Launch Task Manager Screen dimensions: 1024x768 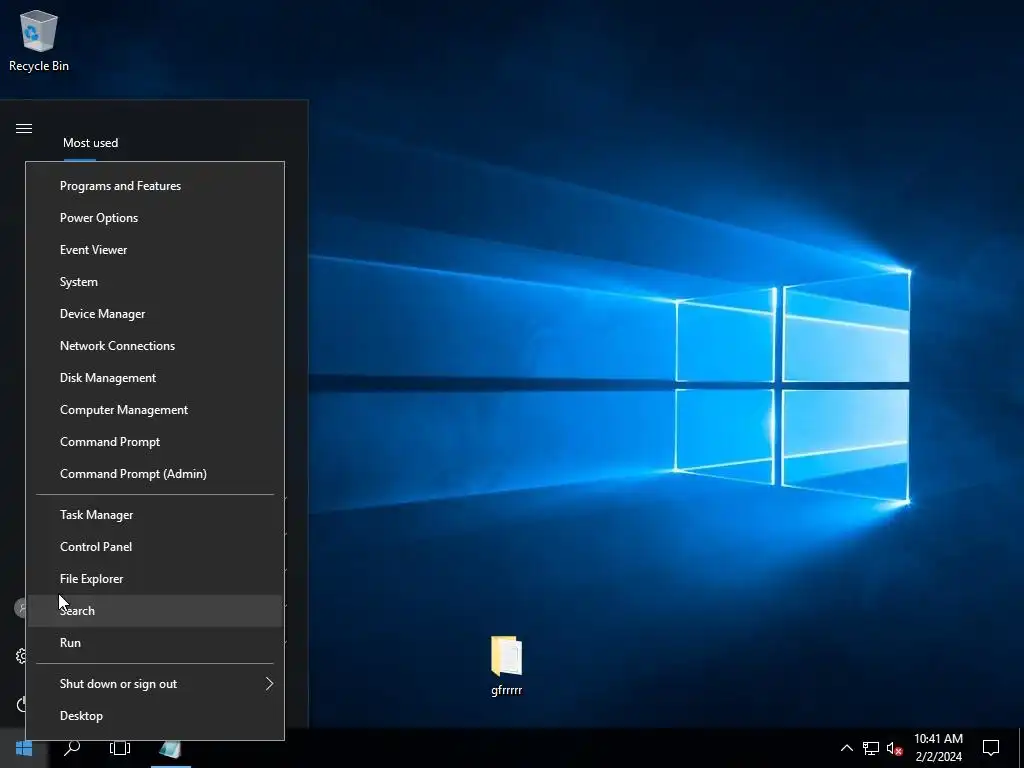155,515
